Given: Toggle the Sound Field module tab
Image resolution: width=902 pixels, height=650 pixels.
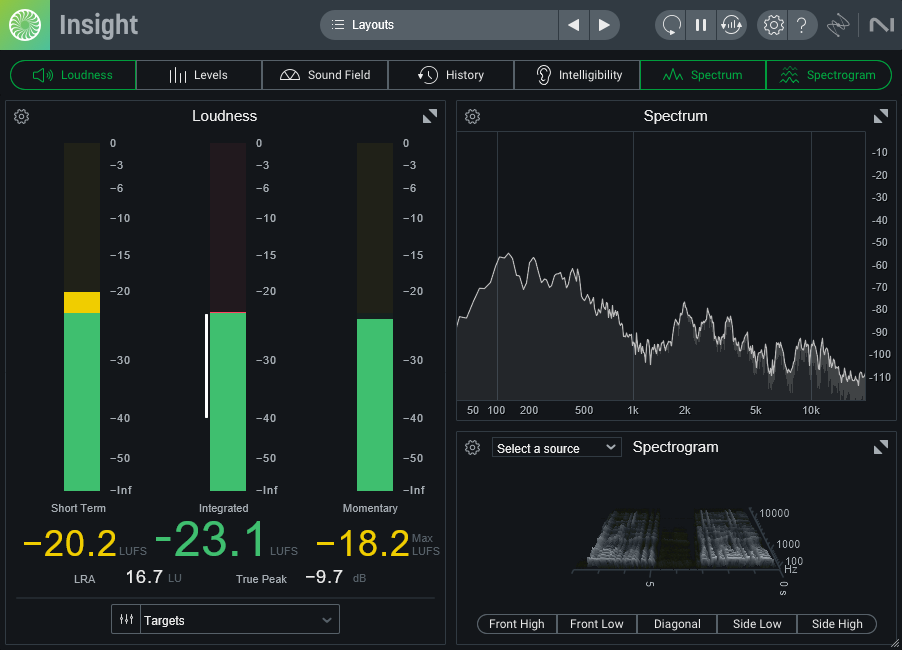Looking at the screenshot, I should [325, 75].
